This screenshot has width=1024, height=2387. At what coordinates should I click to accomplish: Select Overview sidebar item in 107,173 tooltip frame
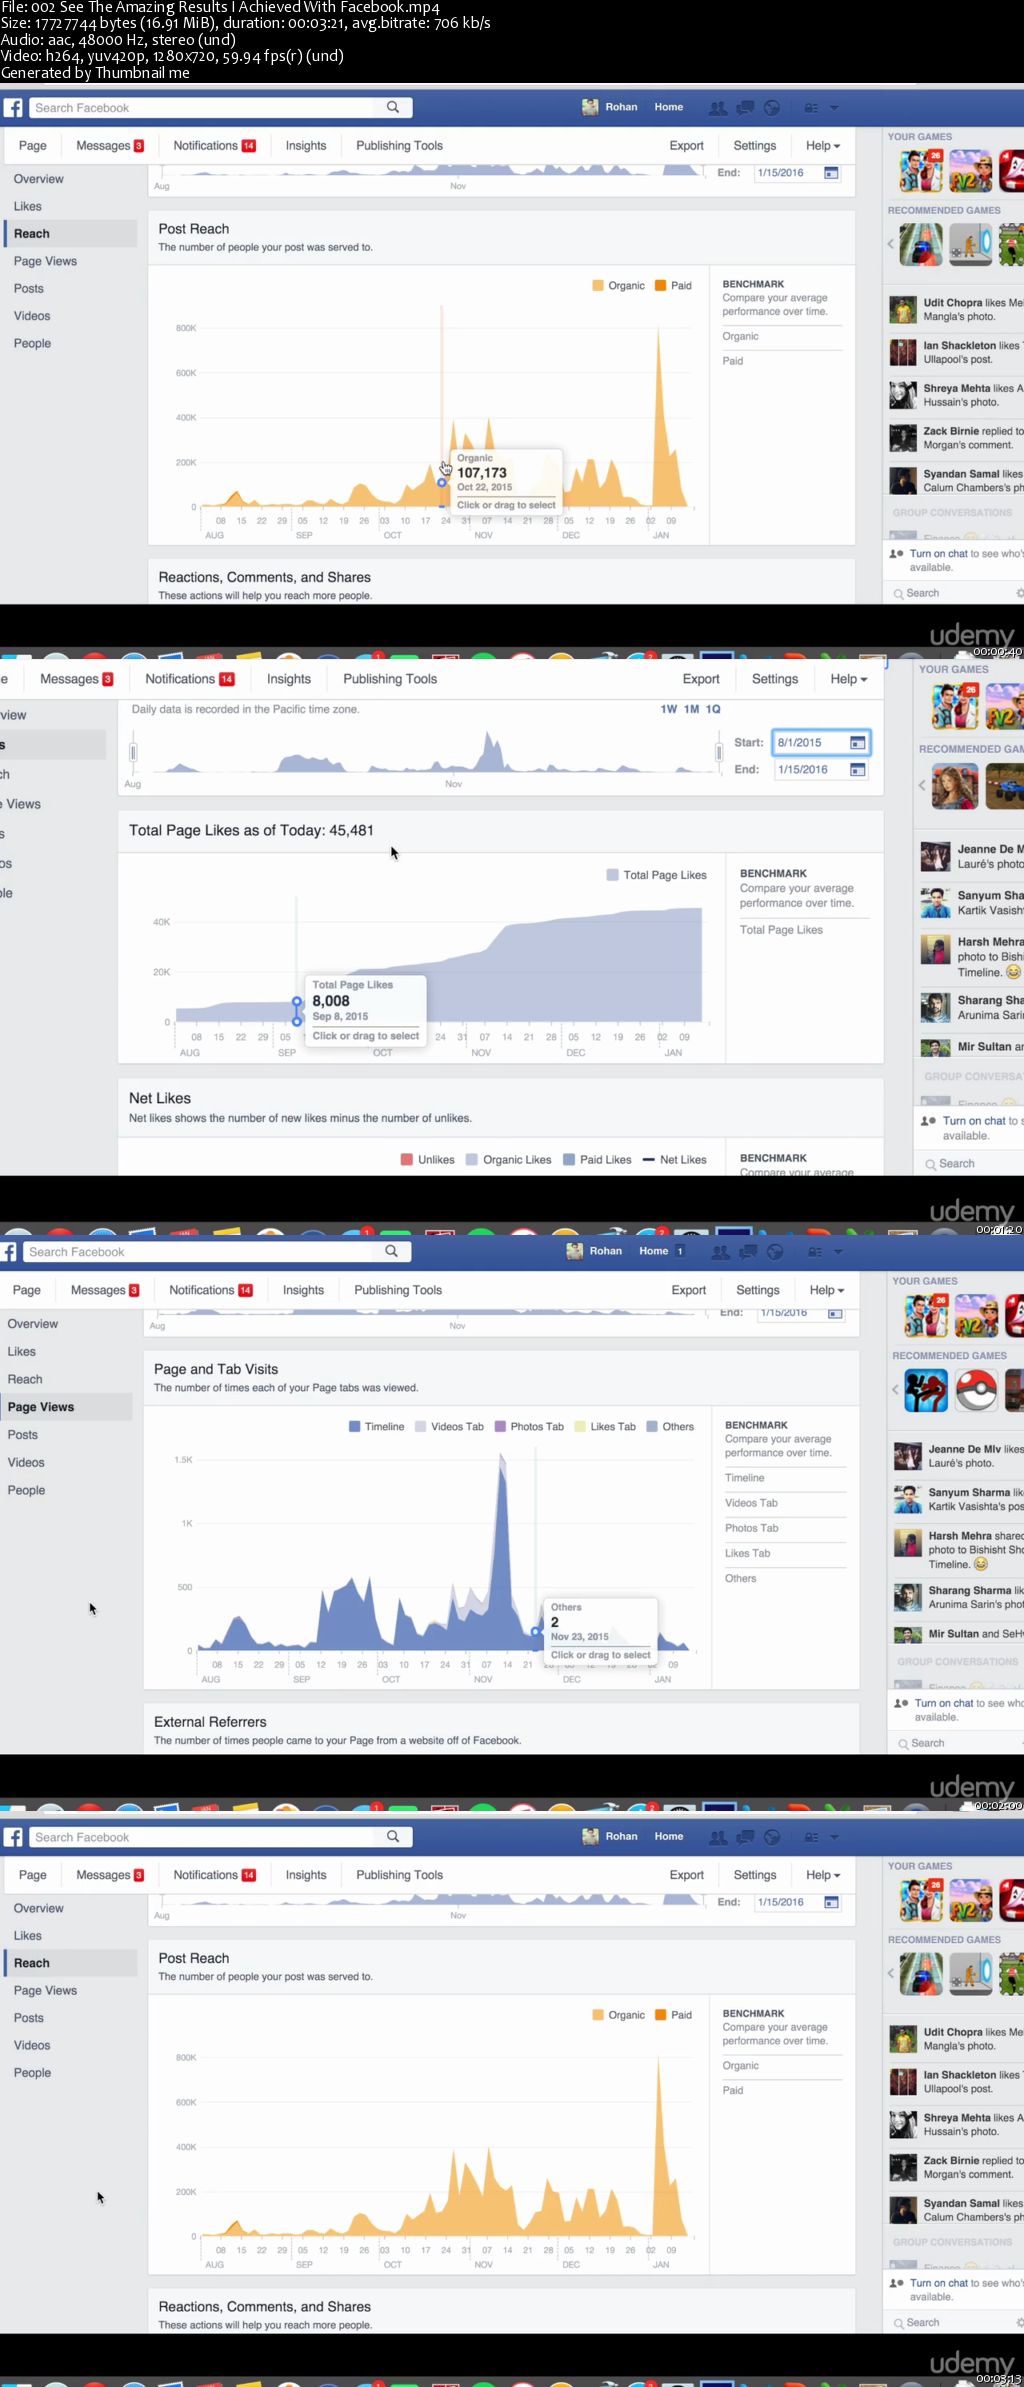coord(39,179)
